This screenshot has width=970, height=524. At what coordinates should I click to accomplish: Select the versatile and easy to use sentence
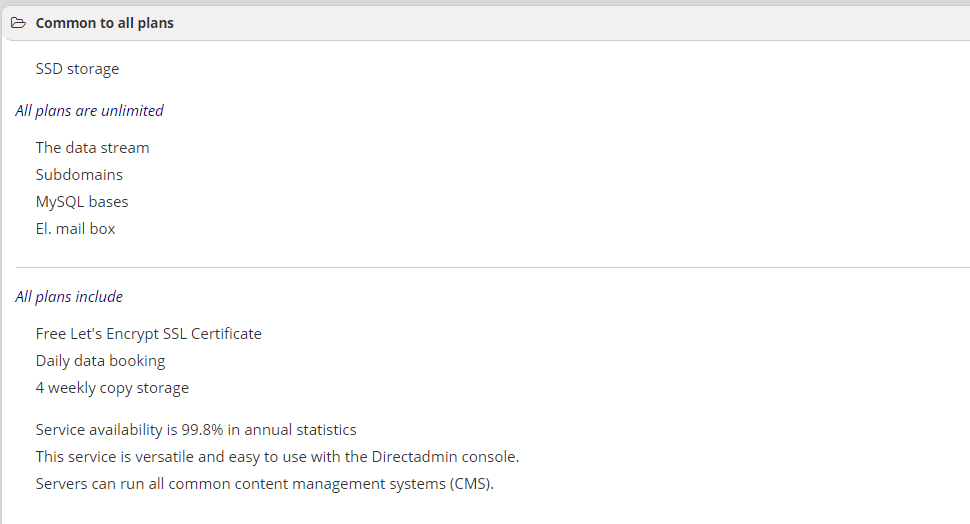[277, 457]
